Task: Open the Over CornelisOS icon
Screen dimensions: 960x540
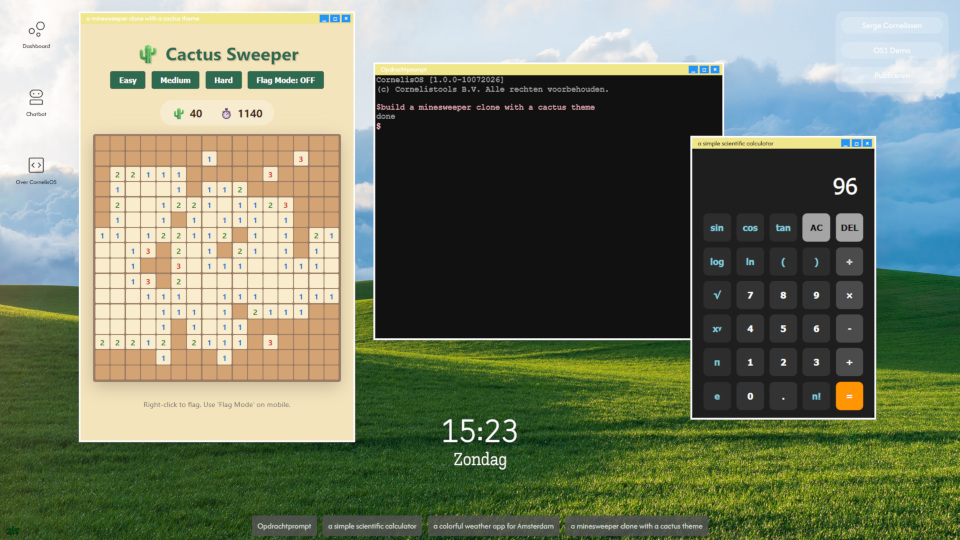Action: pos(36,171)
